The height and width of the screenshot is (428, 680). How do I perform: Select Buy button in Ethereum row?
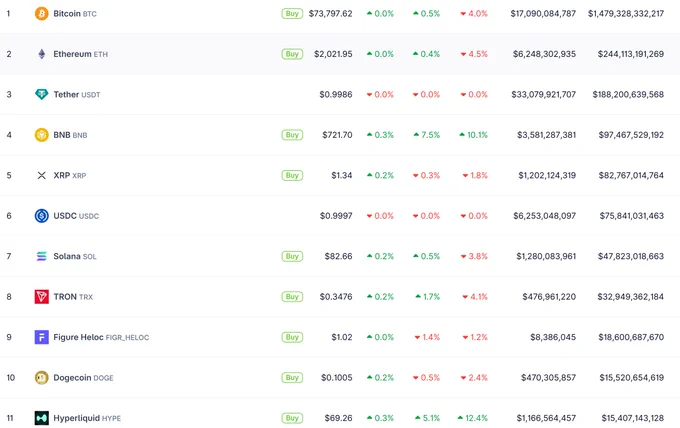(x=292, y=54)
